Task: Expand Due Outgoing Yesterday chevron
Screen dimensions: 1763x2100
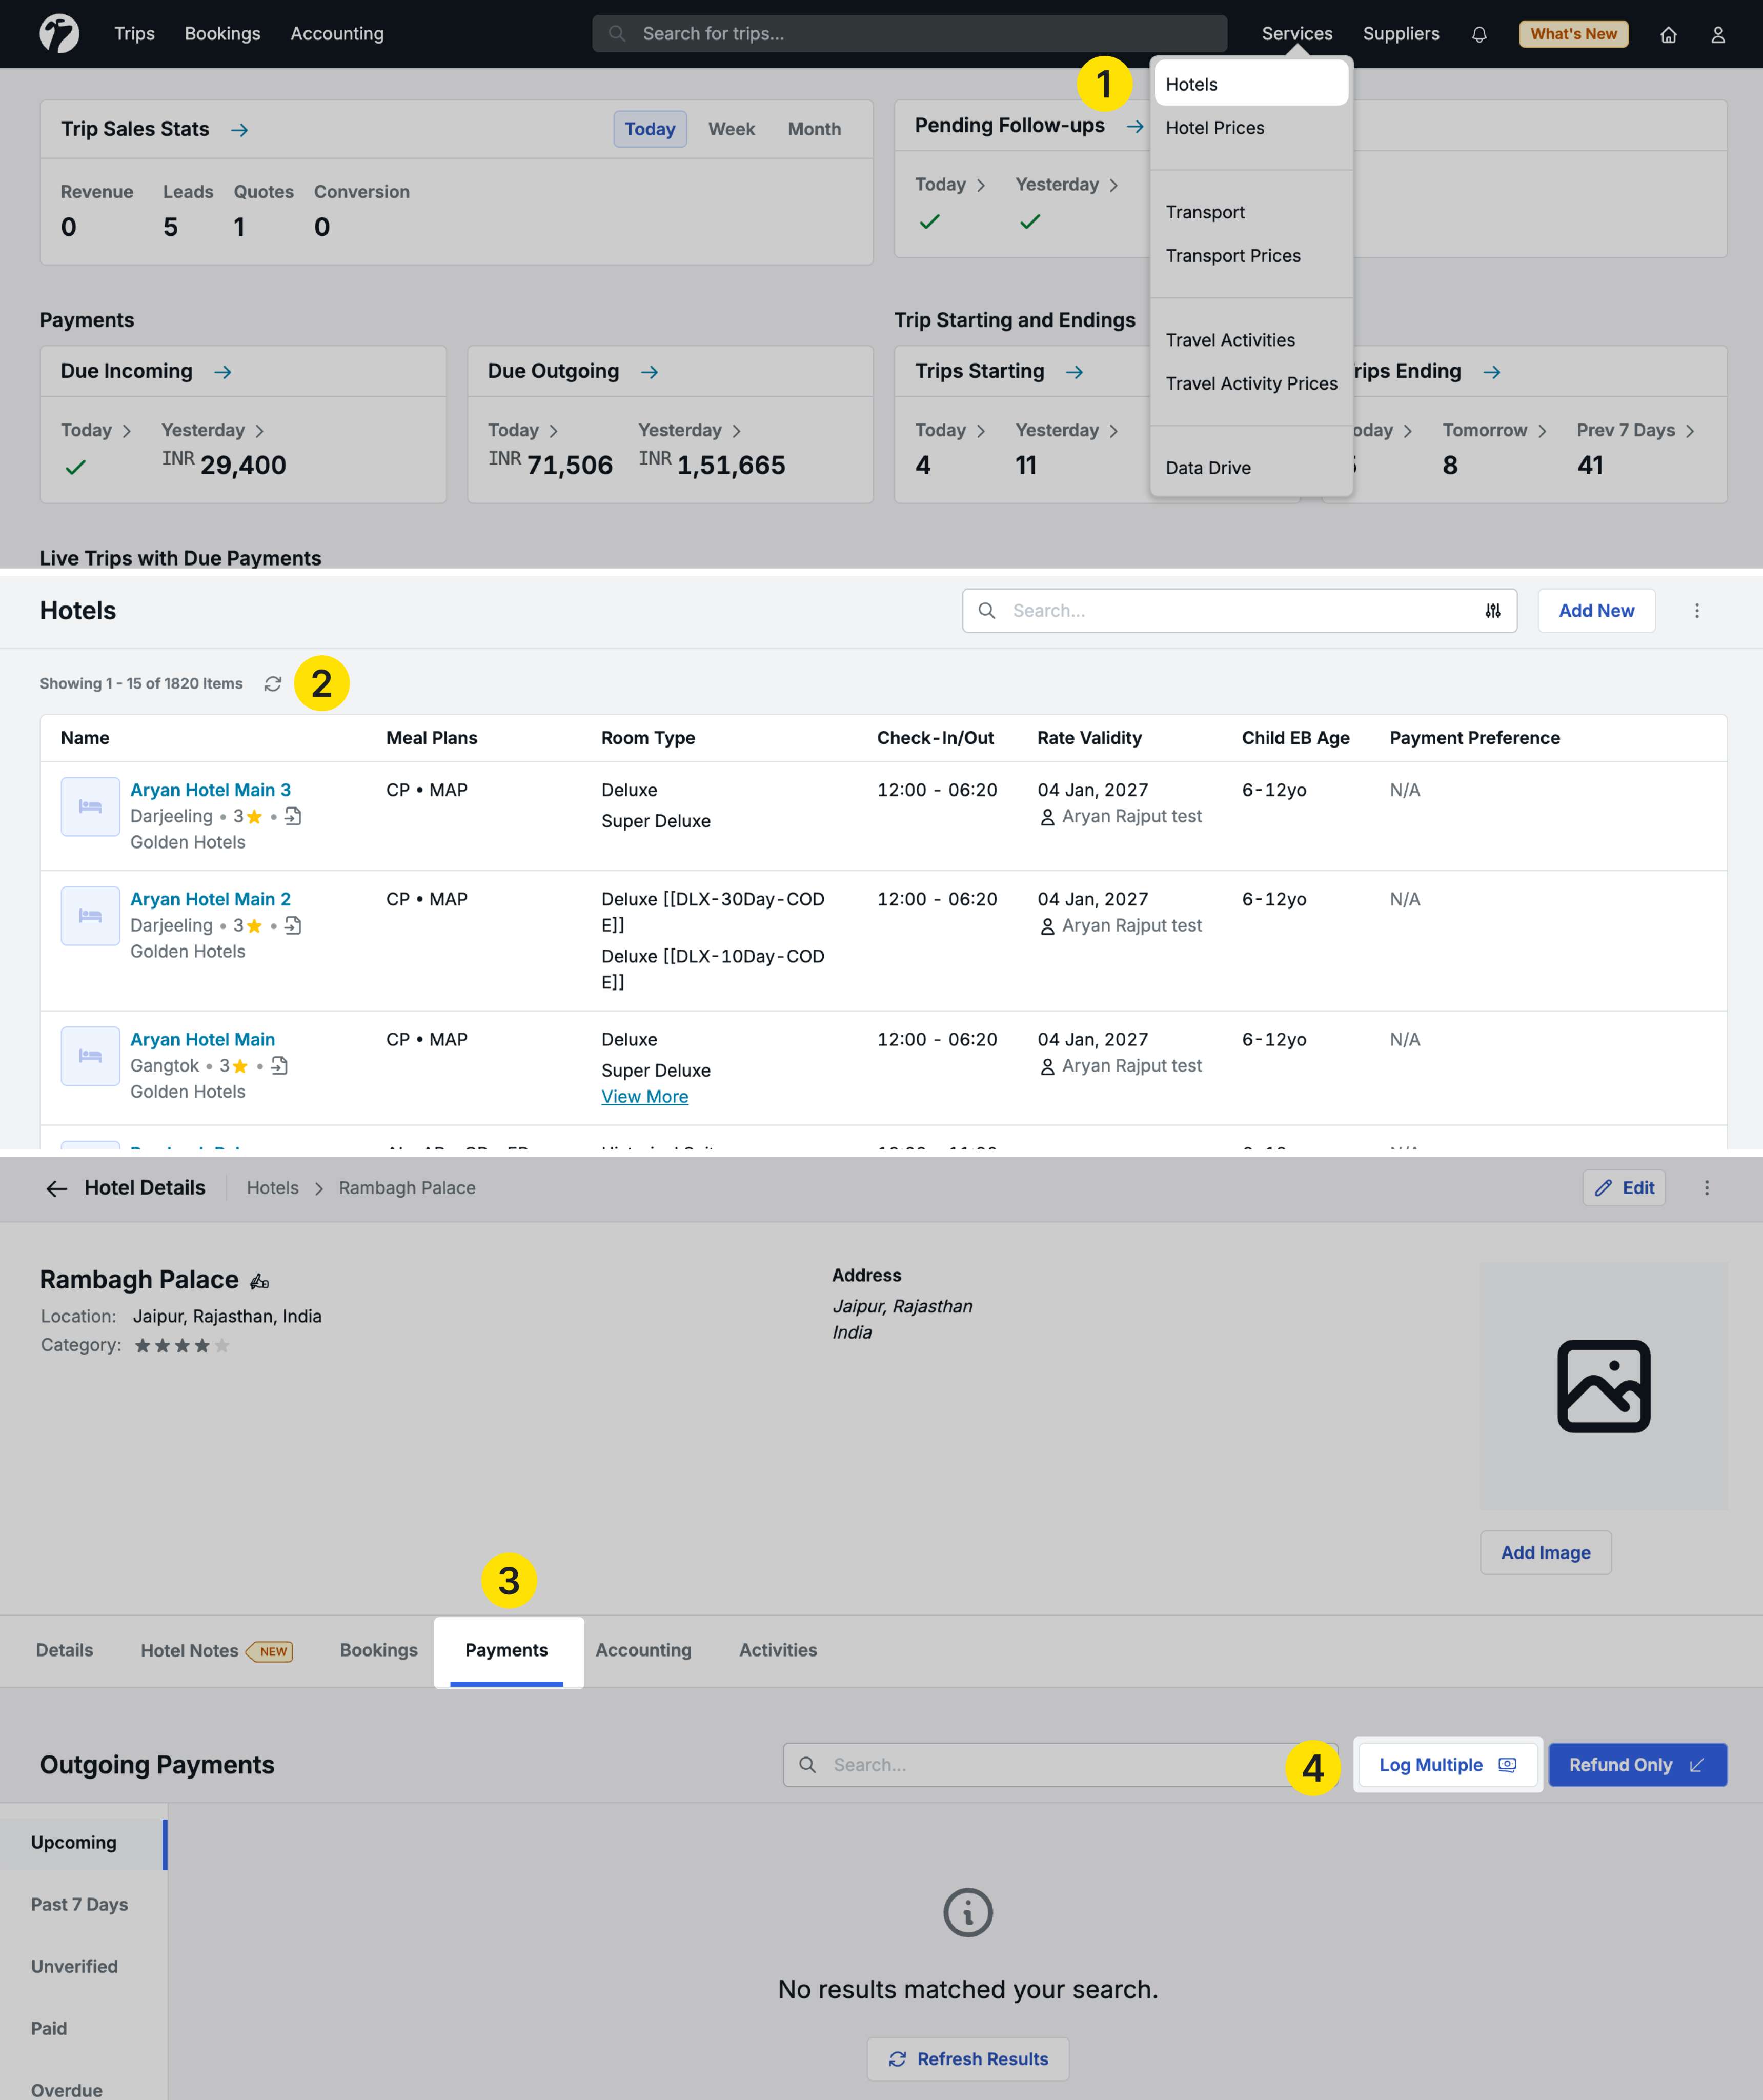Action: point(736,431)
